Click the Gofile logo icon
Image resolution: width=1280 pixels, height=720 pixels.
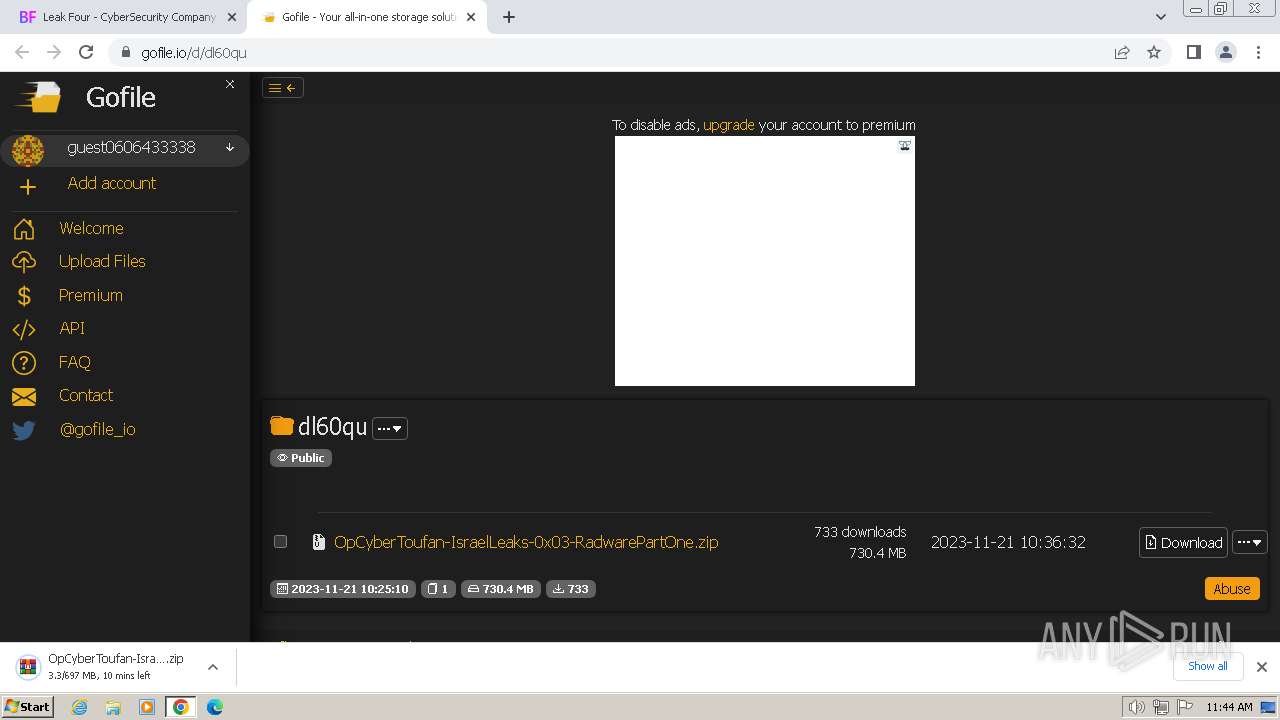(x=37, y=97)
